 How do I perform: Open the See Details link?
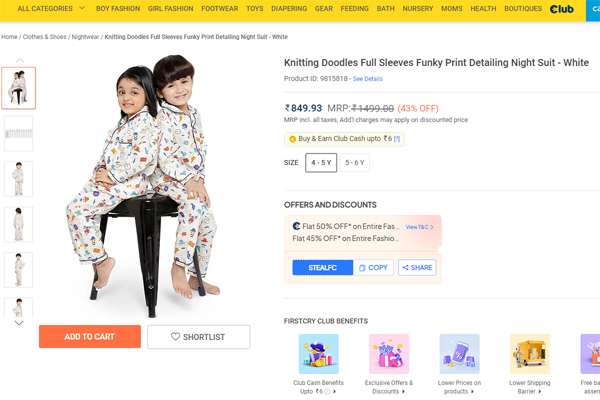click(x=368, y=78)
